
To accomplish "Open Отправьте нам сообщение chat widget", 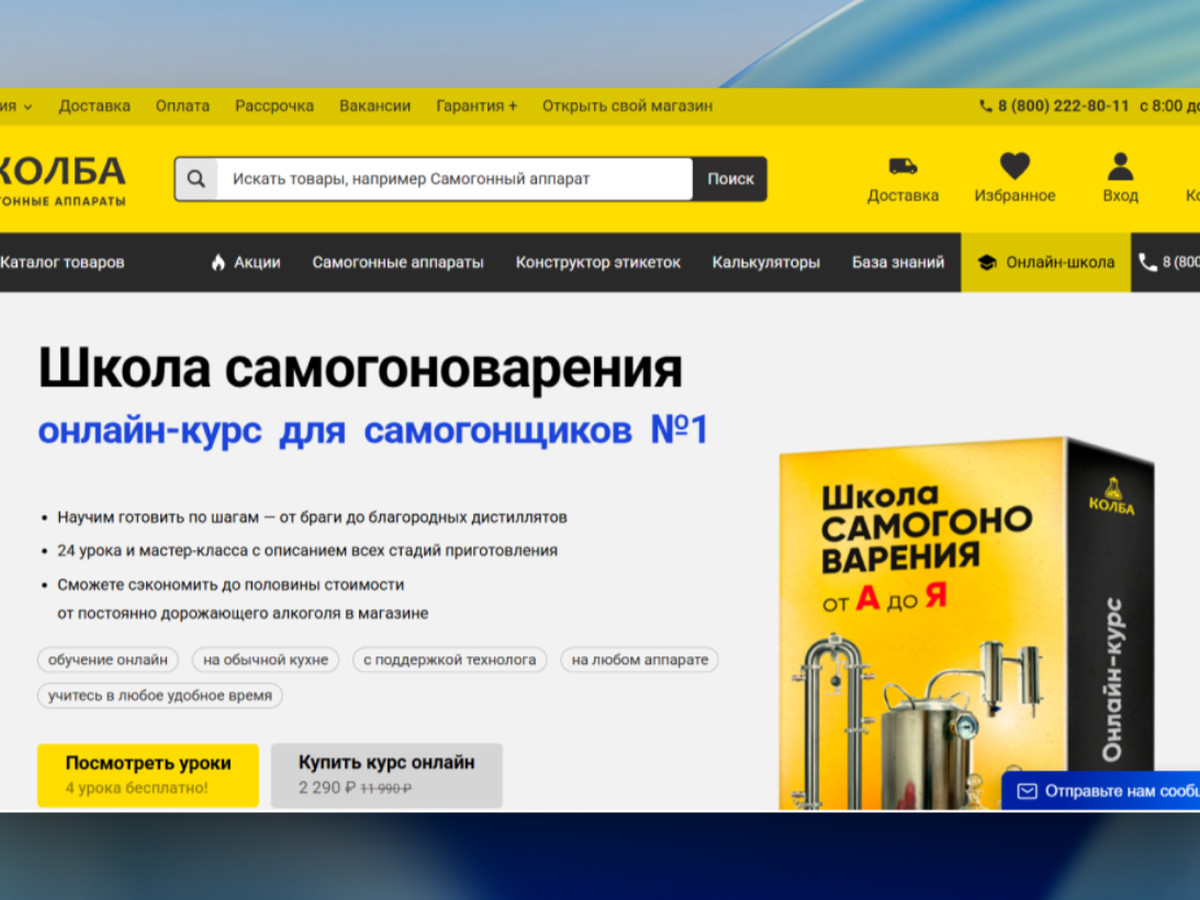I will [x=1101, y=791].
